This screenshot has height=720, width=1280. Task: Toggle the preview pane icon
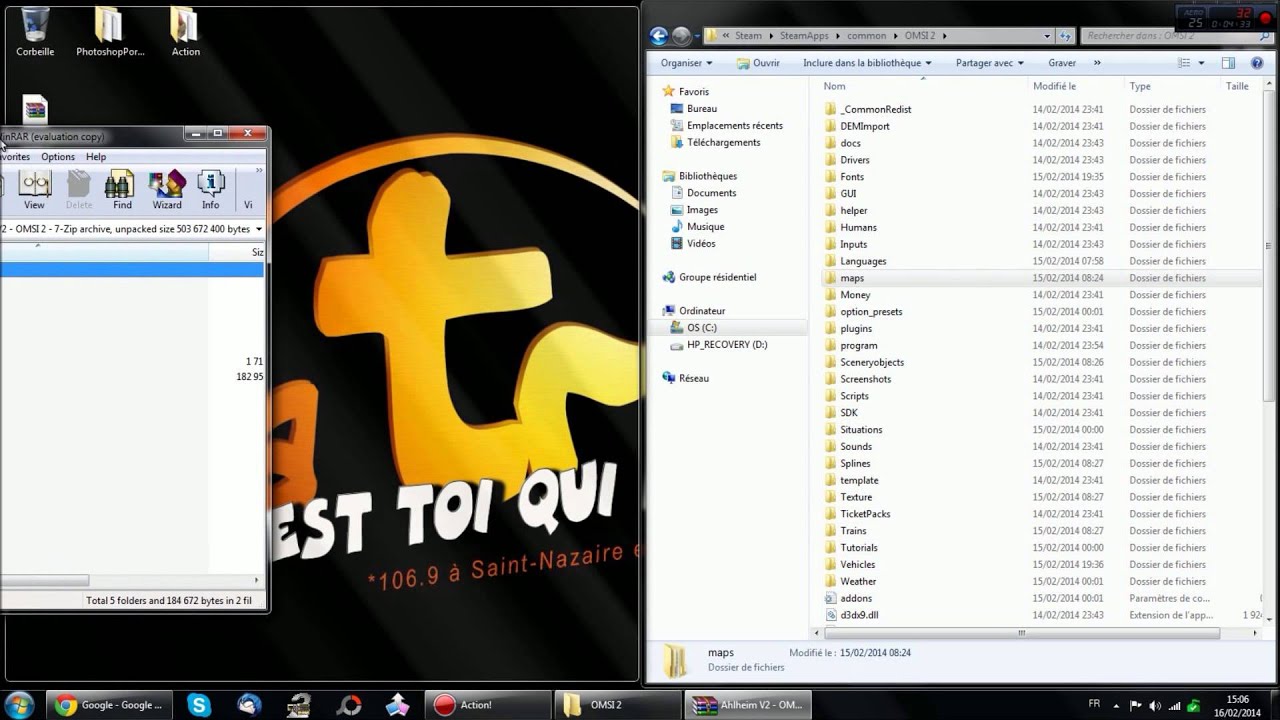[x=1229, y=63]
